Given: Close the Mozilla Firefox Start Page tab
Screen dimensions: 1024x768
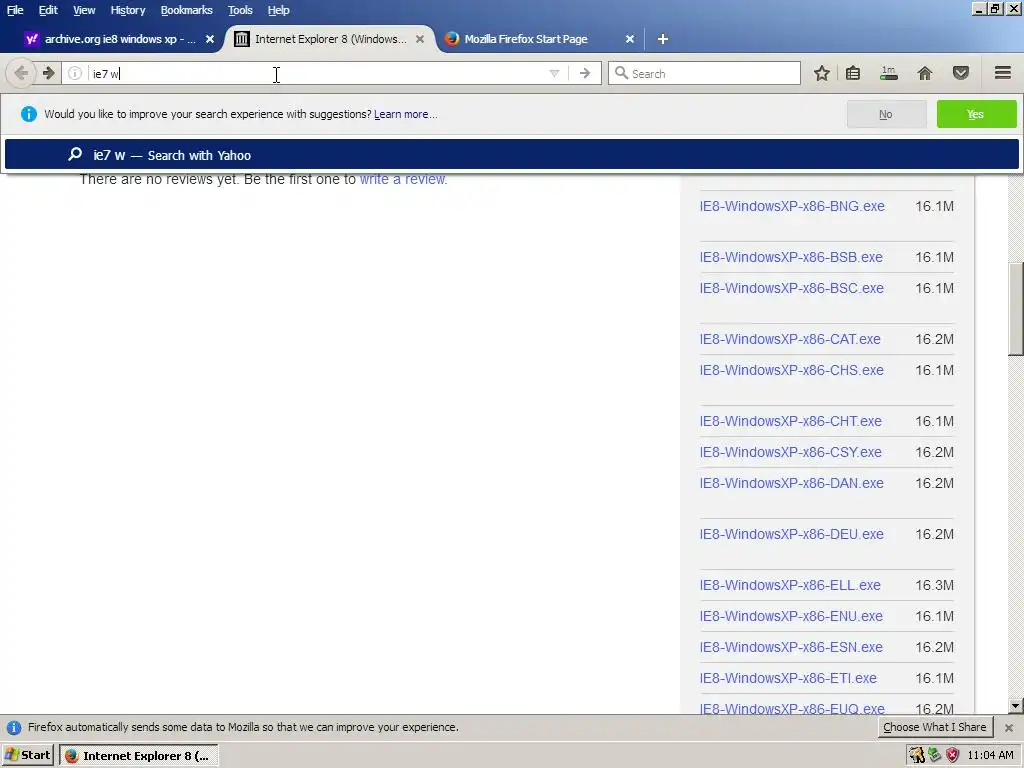Looking at the screenshot, I should point(630,39).
